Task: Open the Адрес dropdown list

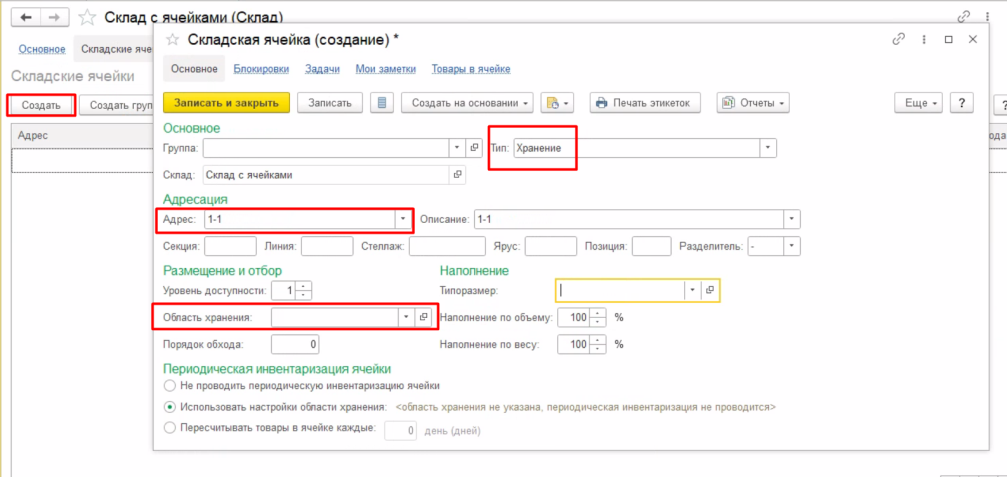Action: (x=403, y=218)
